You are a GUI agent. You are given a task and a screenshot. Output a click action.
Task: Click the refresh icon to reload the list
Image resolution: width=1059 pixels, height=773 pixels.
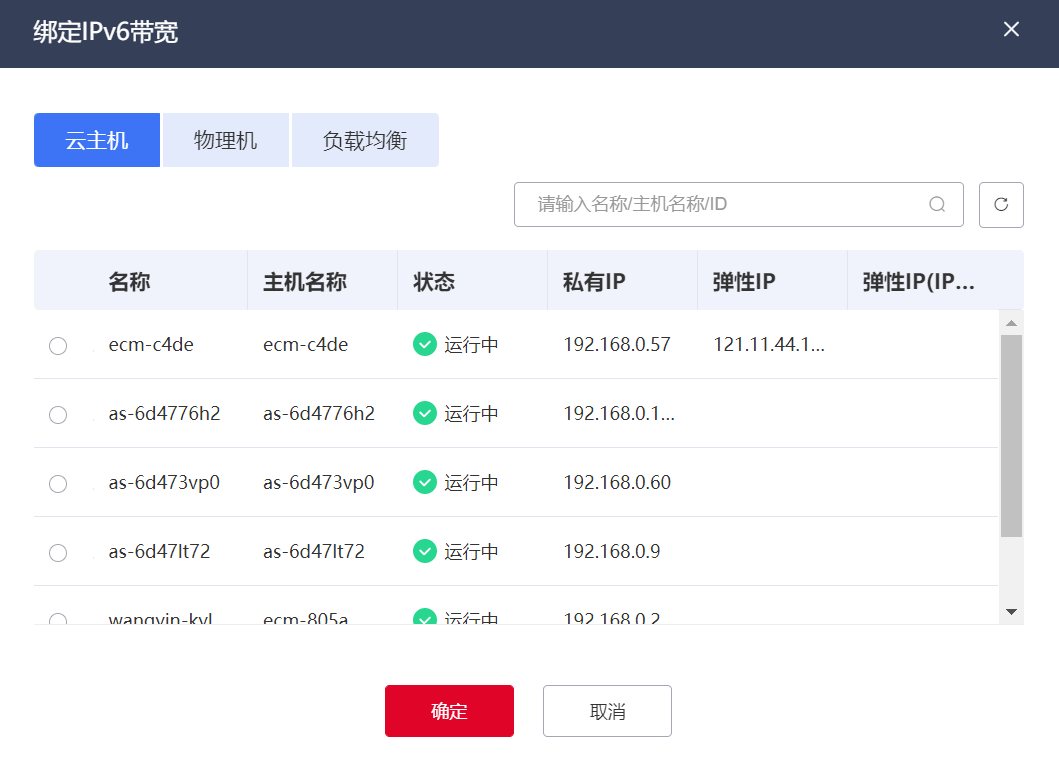[x=1001, y=204]
